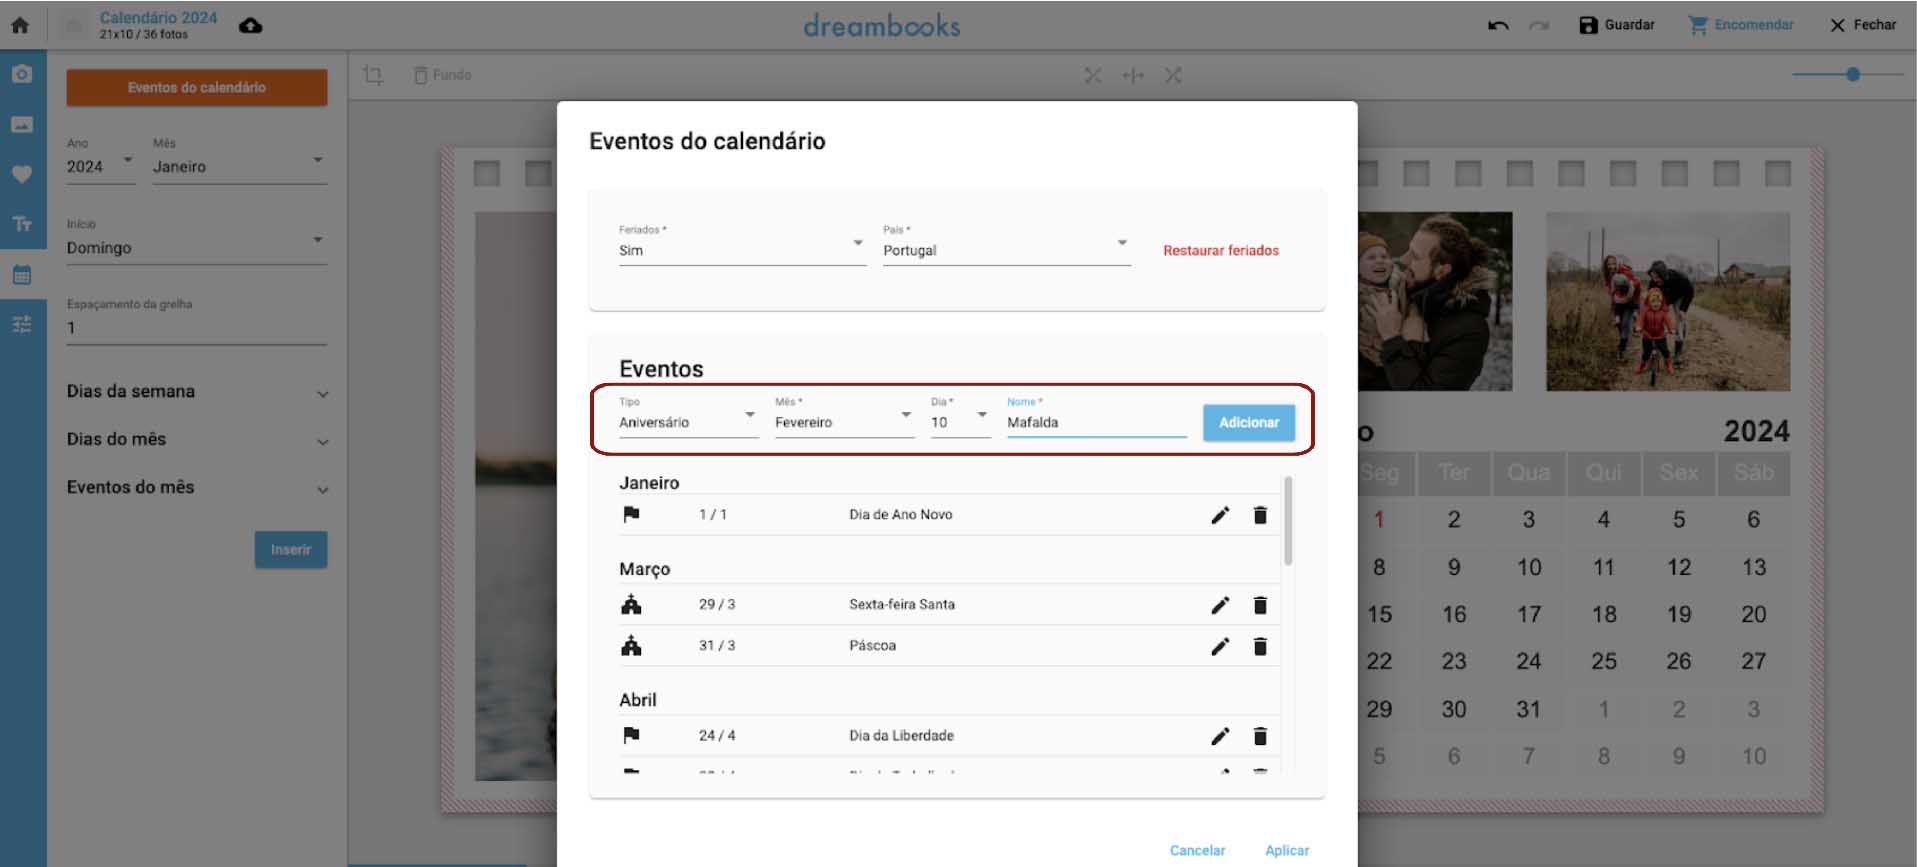Open the Tipo dropdown showing Aniversário

pos(687,422)
